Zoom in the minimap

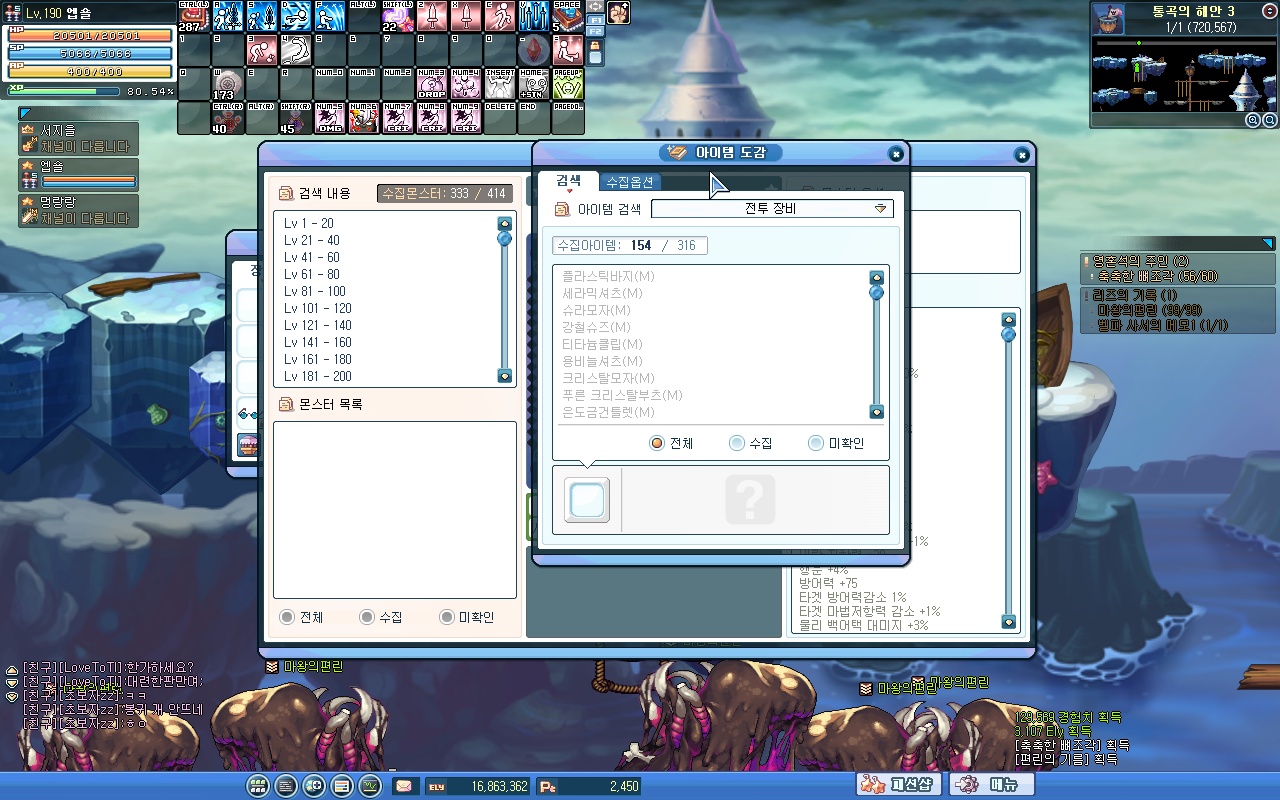1253,120
